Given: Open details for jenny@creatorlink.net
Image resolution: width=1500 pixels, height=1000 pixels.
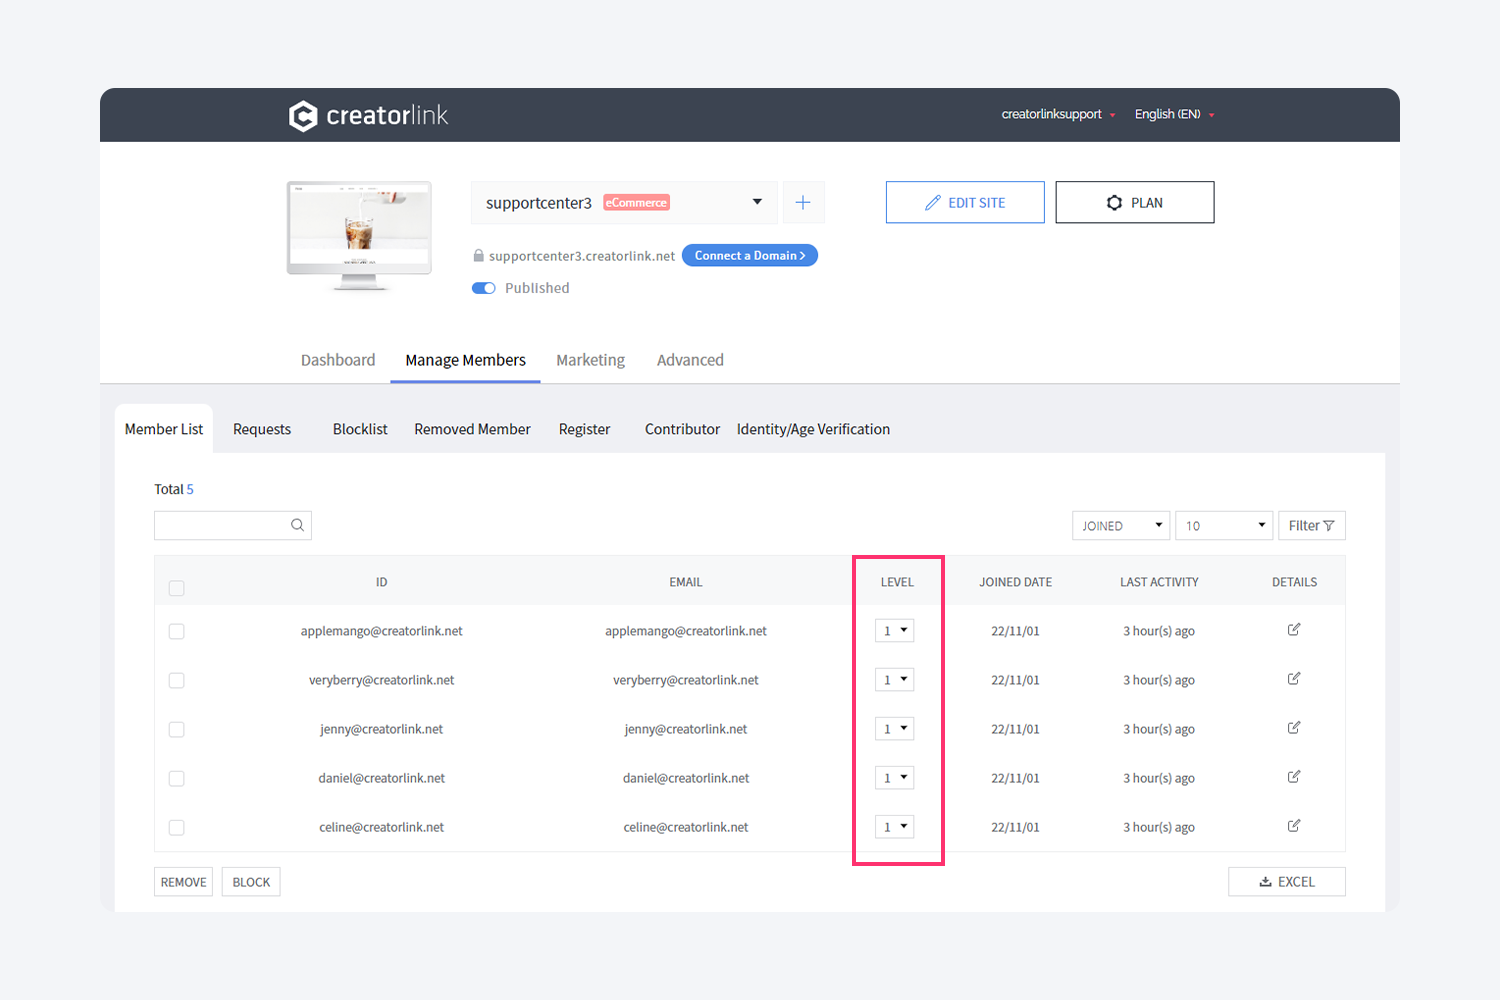Looking at the screenshot, I should (x=1294, y=728).
